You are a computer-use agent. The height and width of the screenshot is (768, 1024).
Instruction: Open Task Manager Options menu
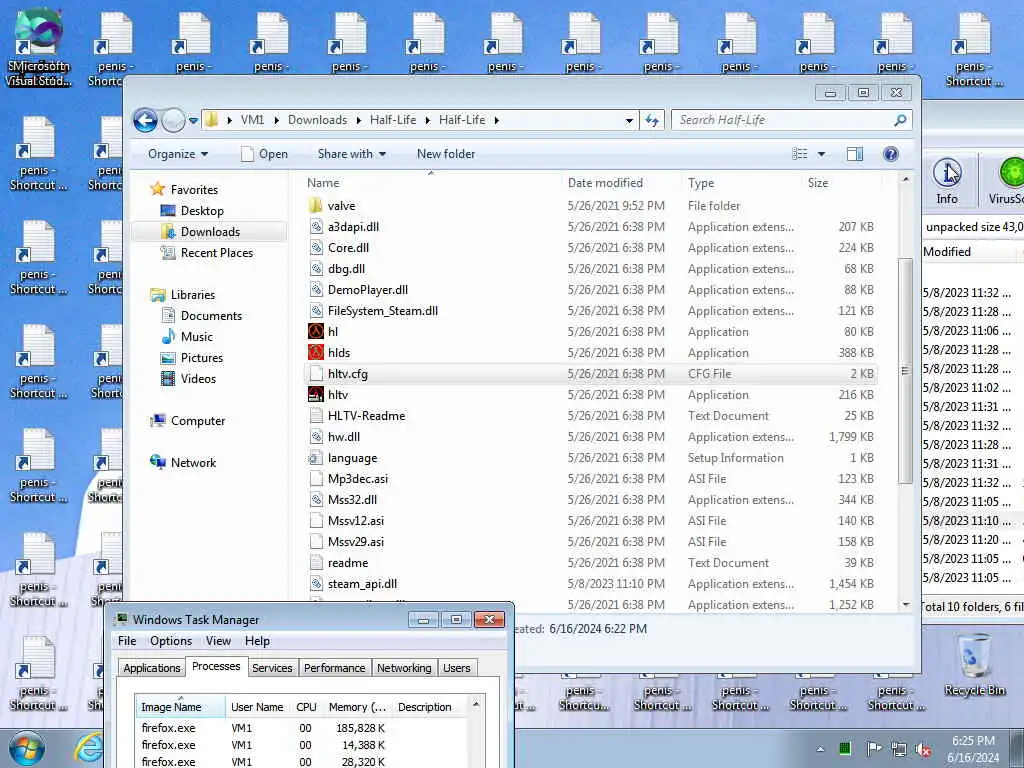tap(171, 641)
